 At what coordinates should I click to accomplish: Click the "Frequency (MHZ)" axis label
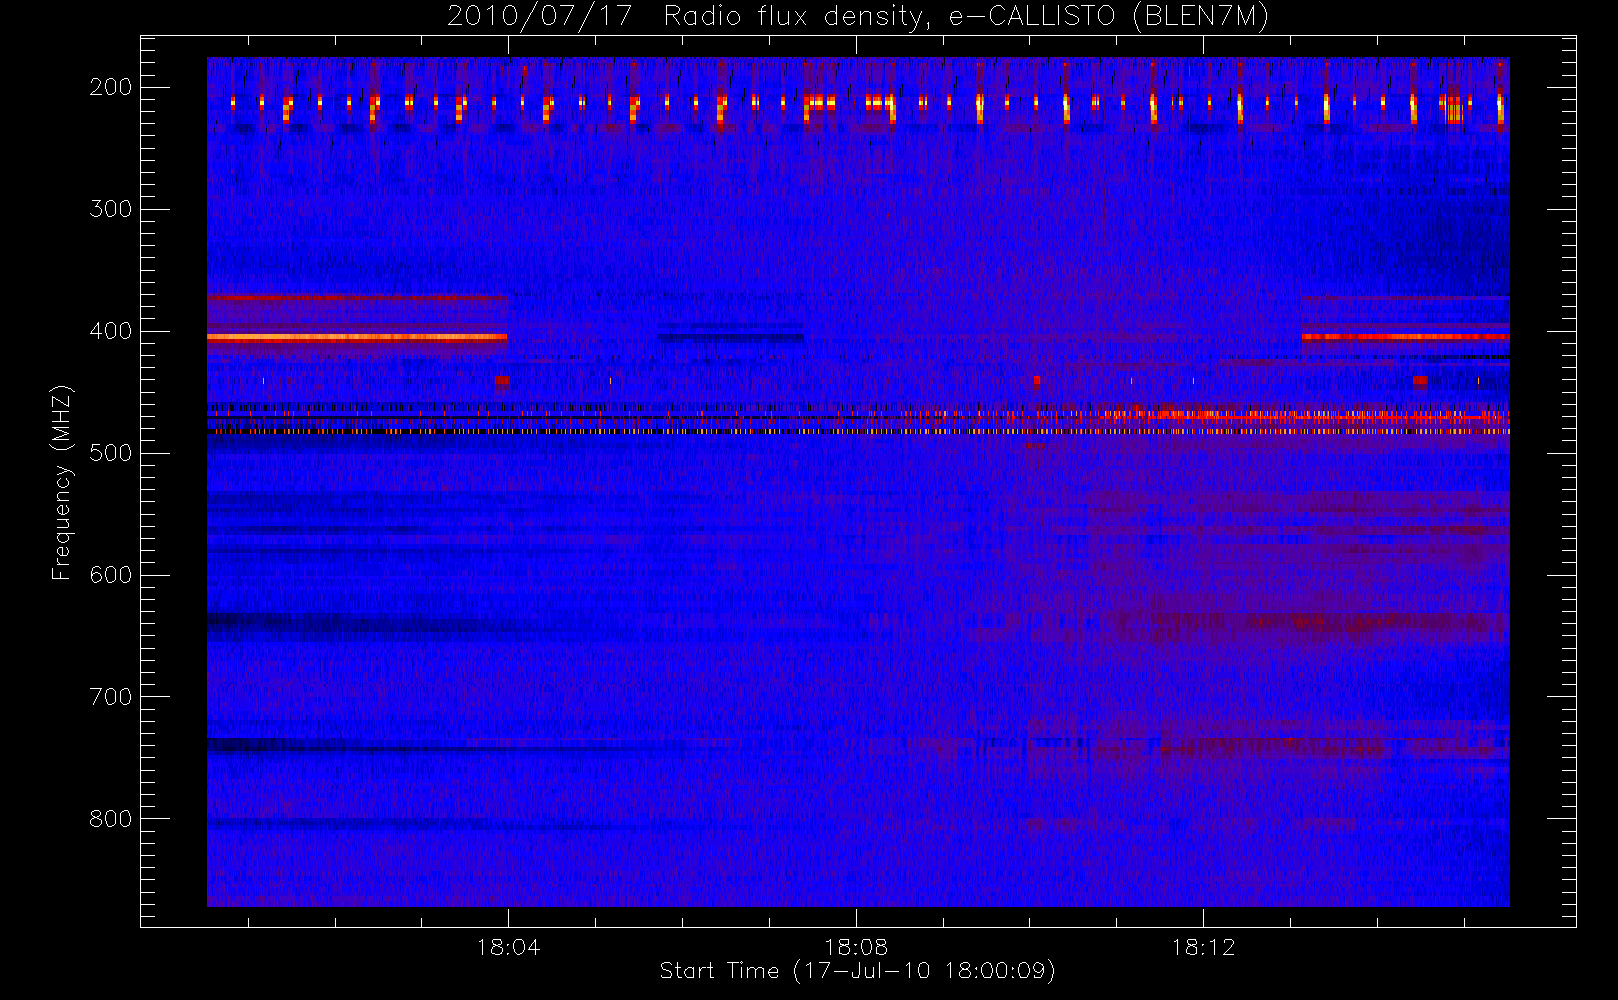pos(62,482)
